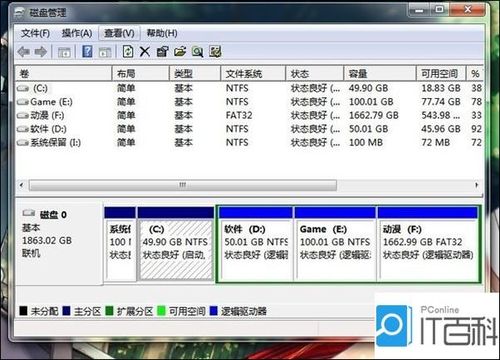500x360 pixels.
Task: Click the dark blue 主分区 legend swatch
Action: point(66,311)
